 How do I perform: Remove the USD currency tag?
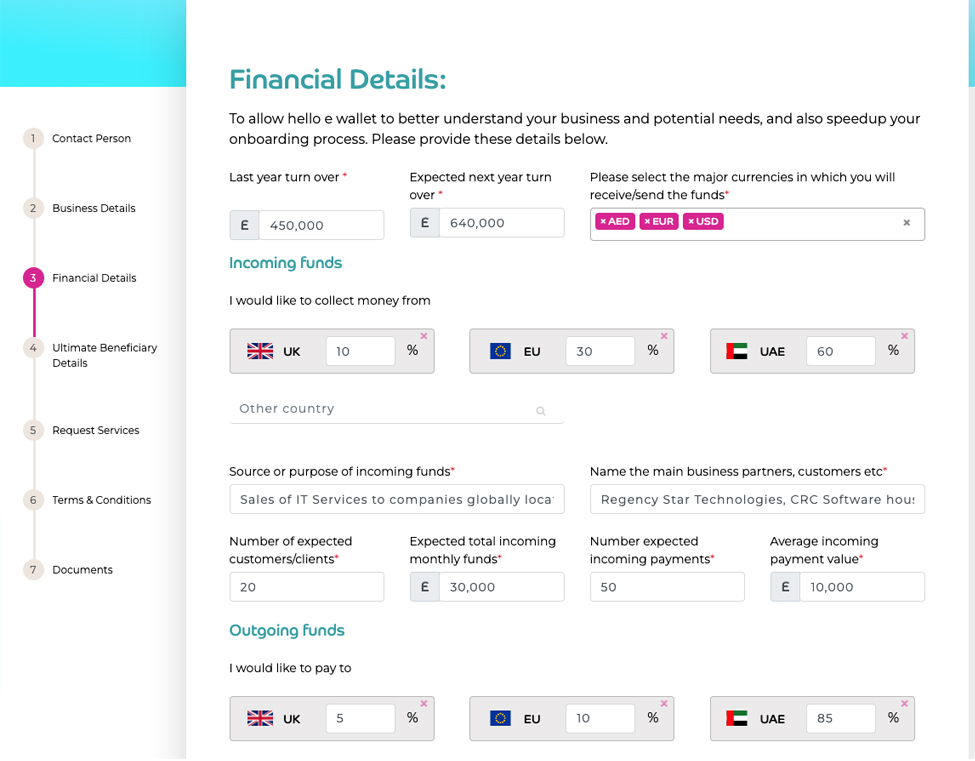(x=691, y=222)
